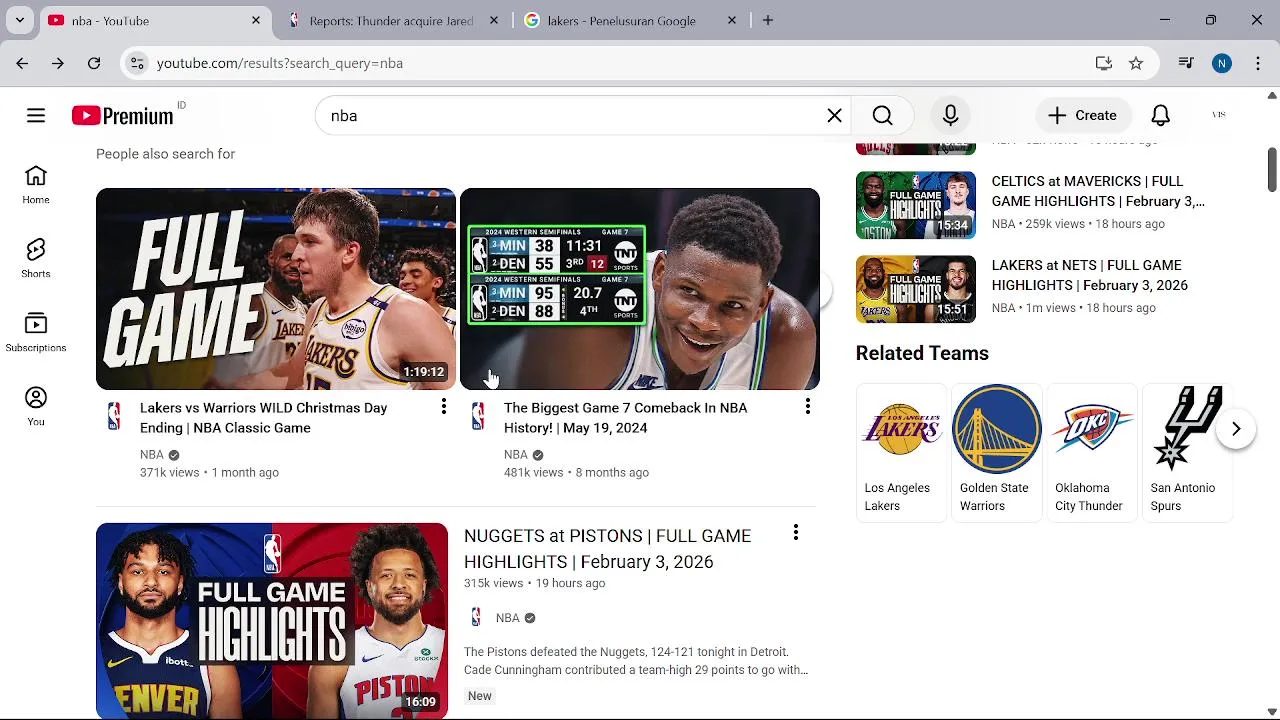
Task: Play the Denver vs Pistons highlights thumbnail
Action: [x=272, y=620]
